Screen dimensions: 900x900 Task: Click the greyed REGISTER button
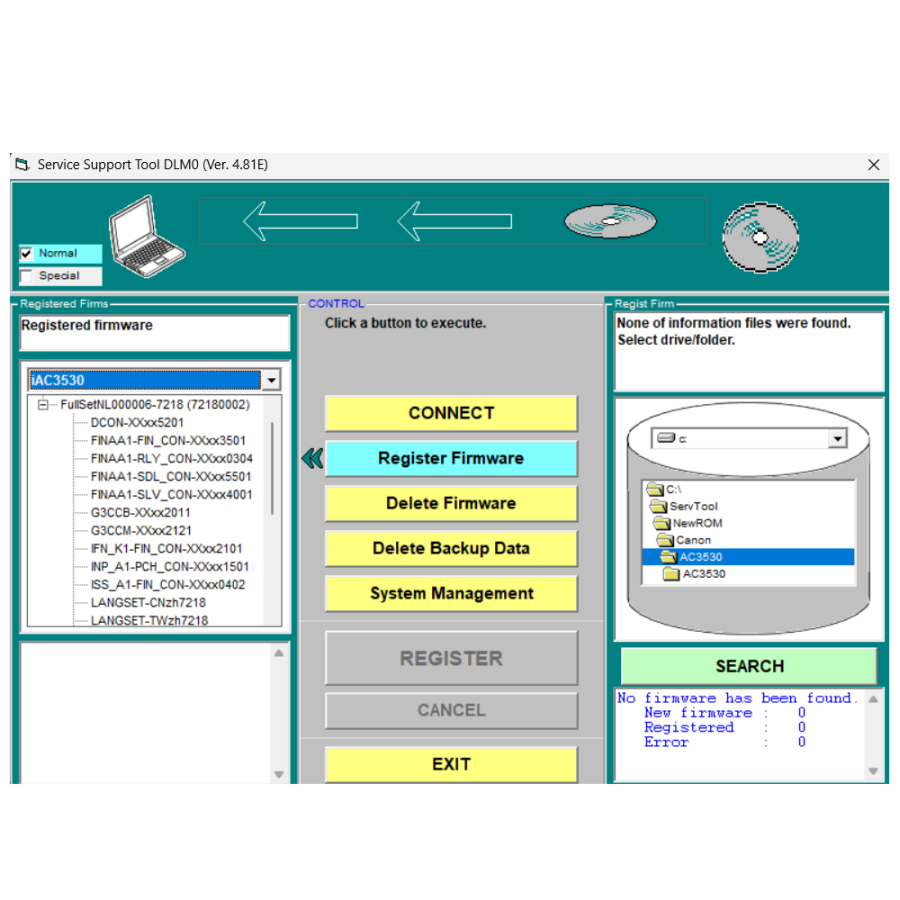tap(451, 658)
